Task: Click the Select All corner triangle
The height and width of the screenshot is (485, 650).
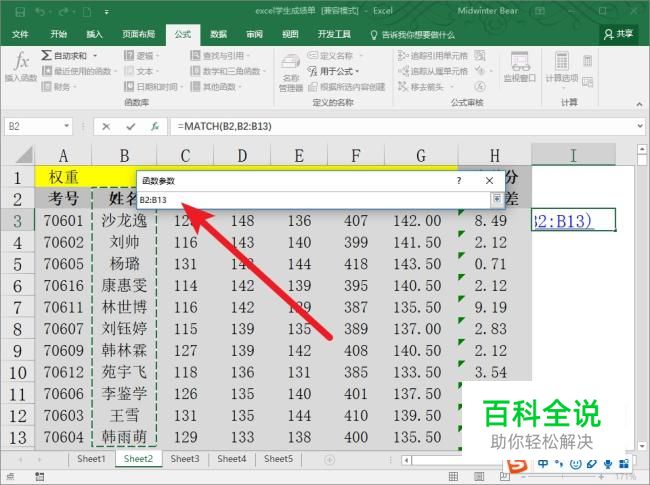Action: (x=24, y=155)
